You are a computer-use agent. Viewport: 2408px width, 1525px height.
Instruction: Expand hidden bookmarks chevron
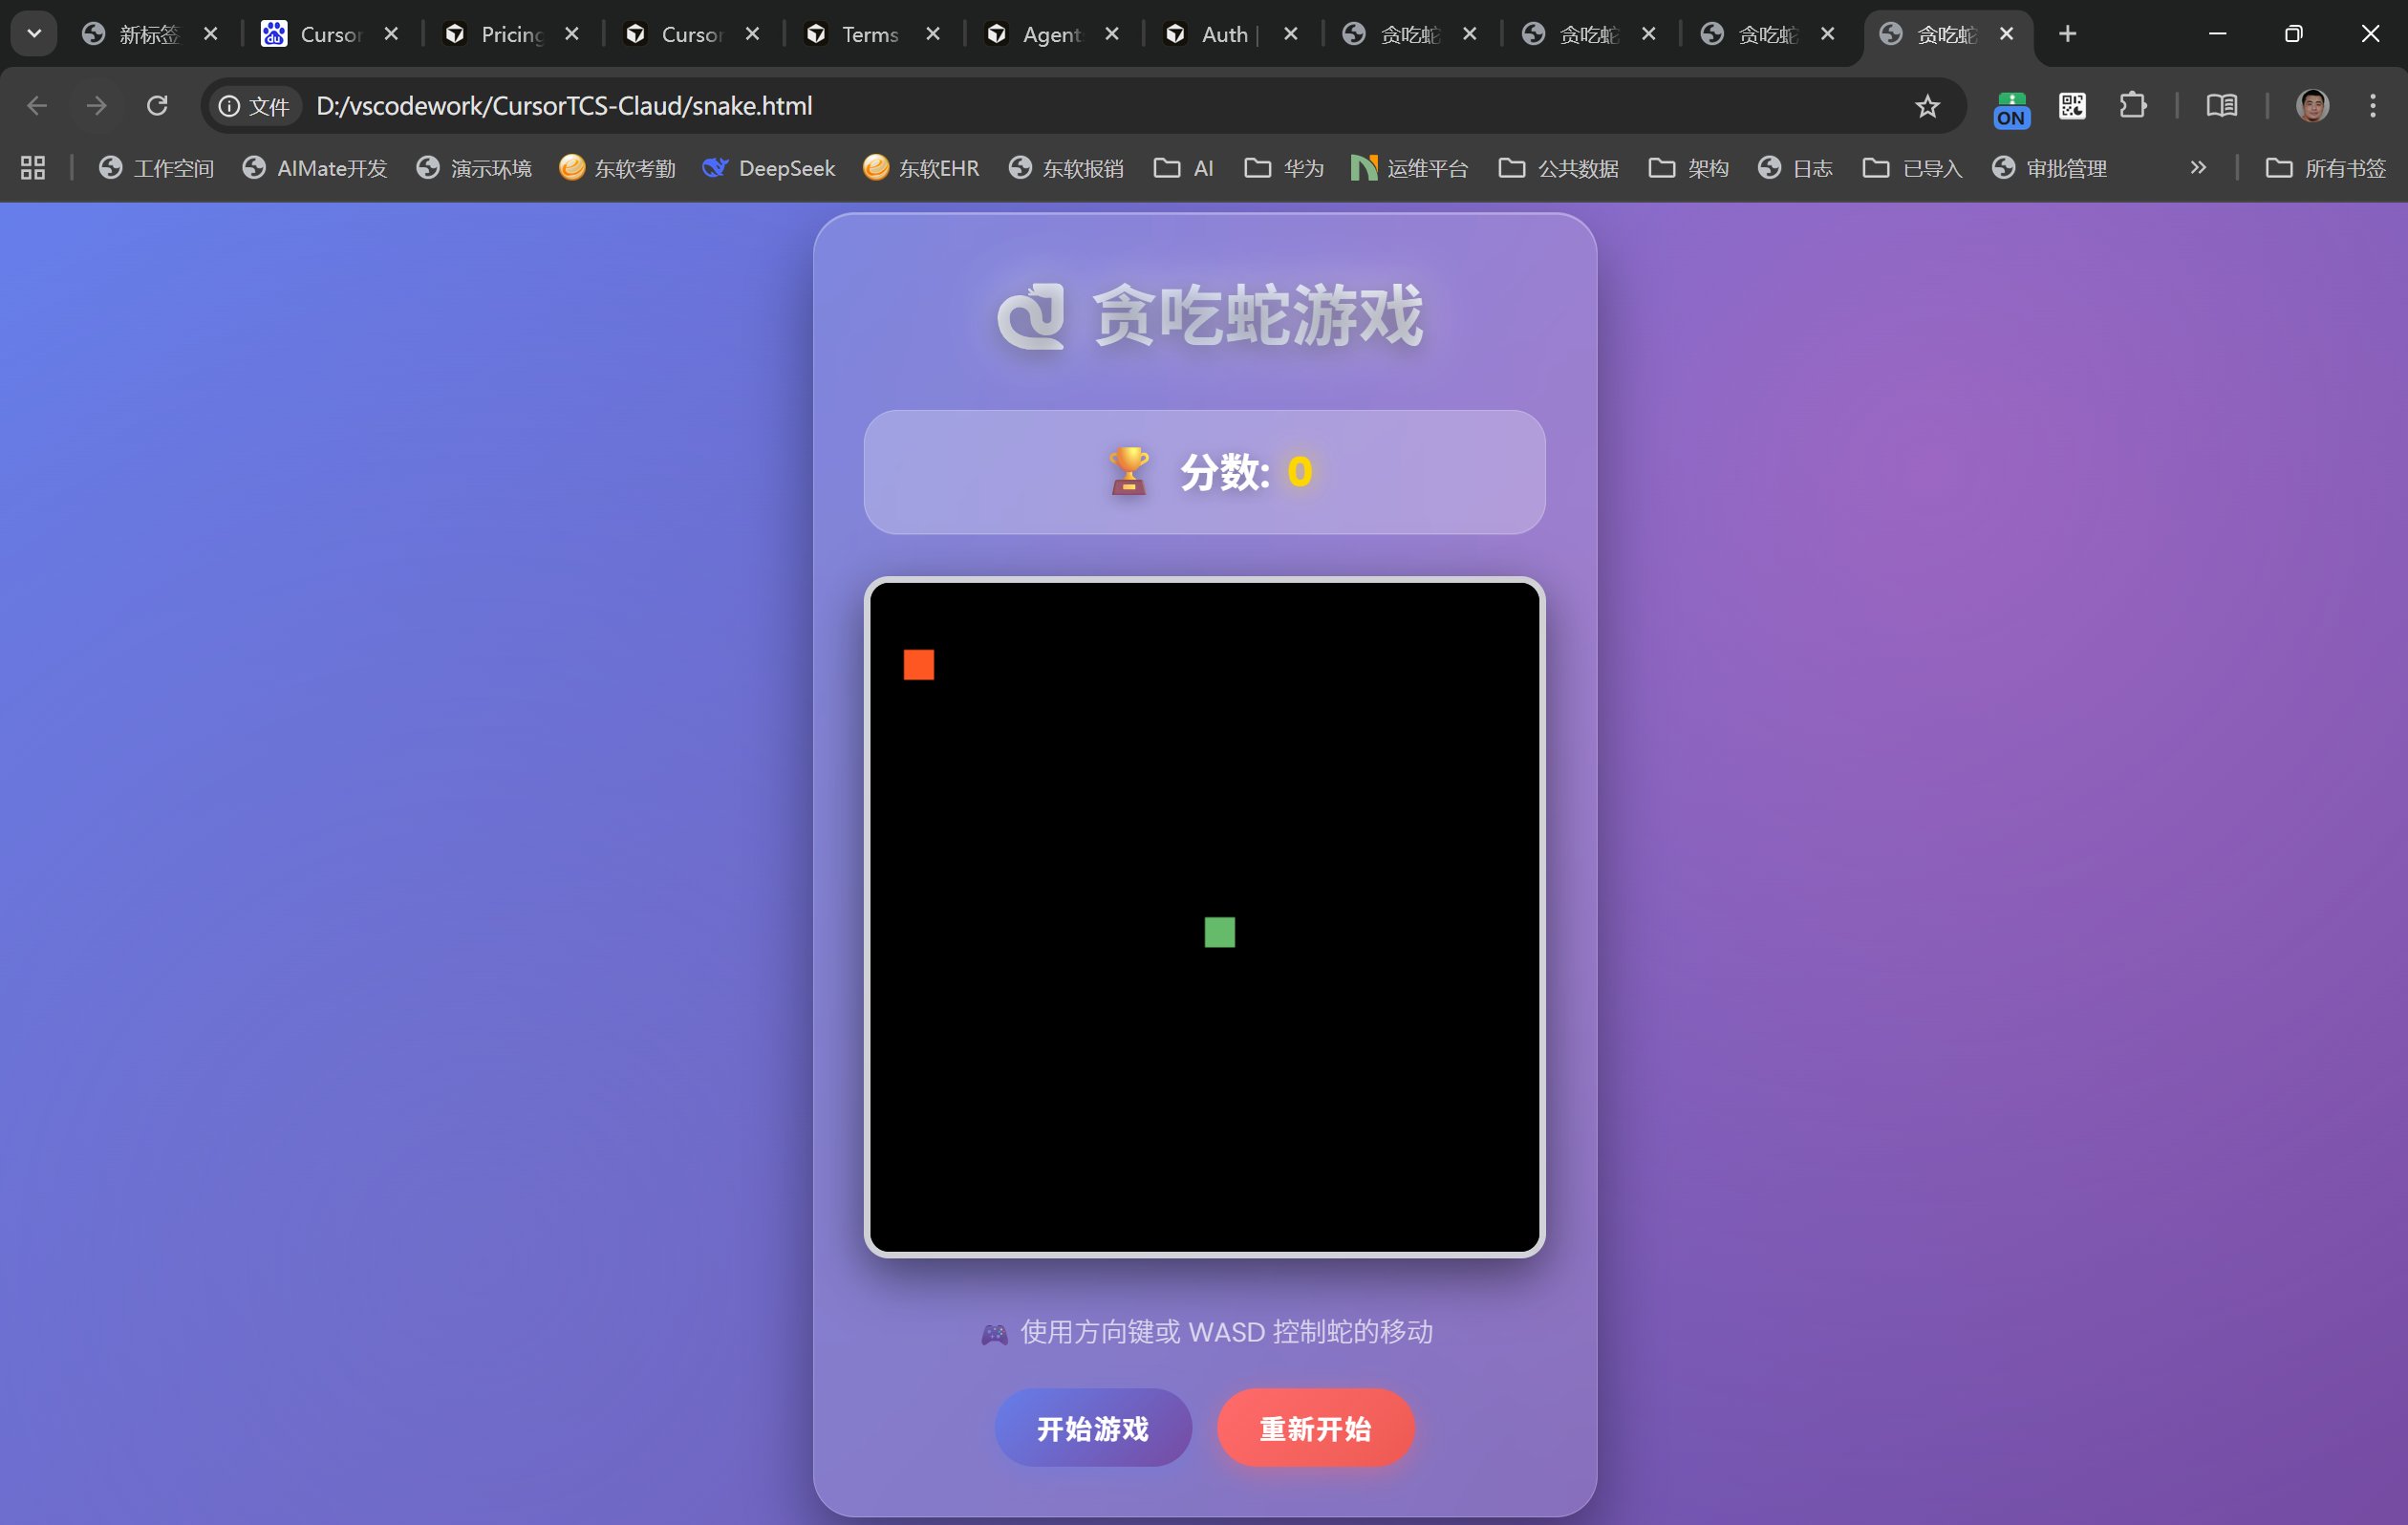[2197, 168]
